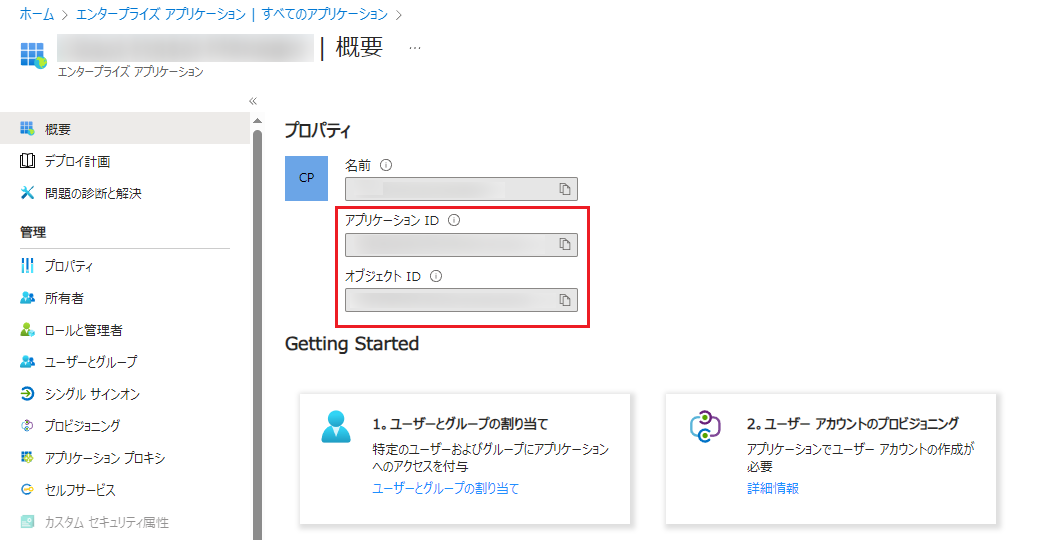This screenshot has width=1043, height=540.
Task: Click the enterprise application header icon
Action: click(33, 55)
